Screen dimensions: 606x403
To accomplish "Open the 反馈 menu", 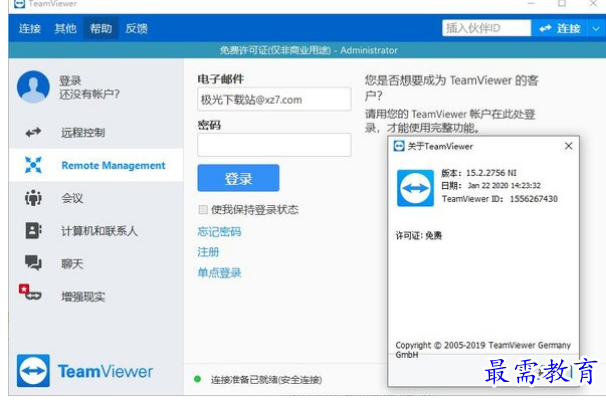I will click(136, 28).
